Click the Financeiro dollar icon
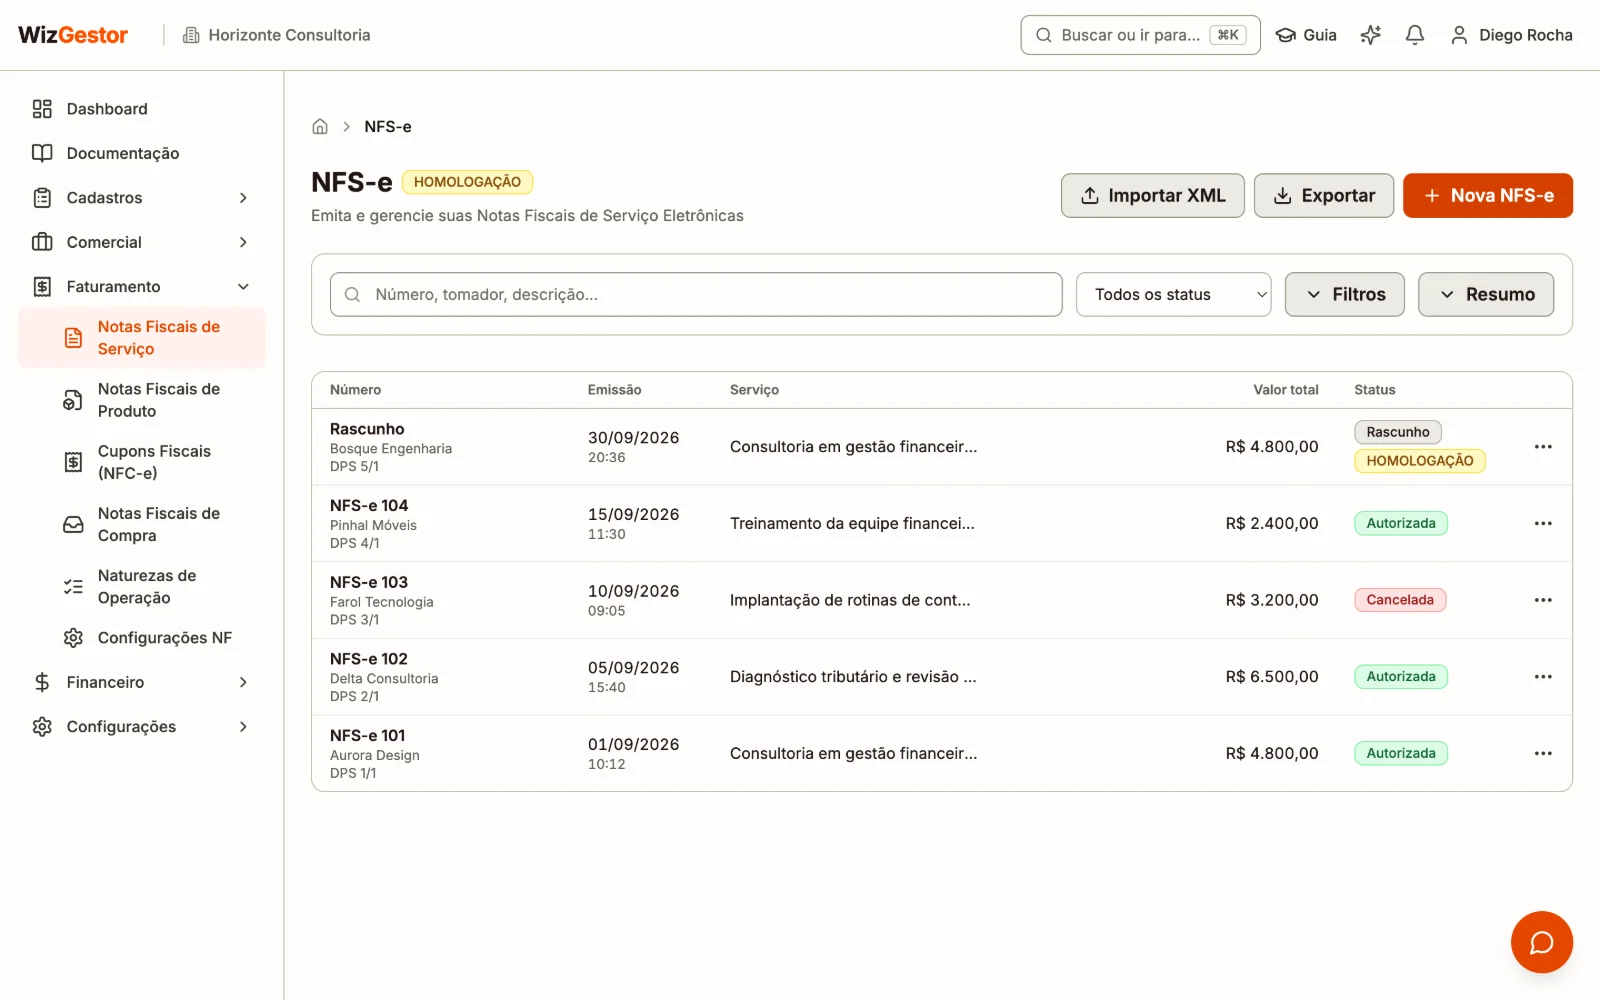This screenshot has width=1600, height=1000. (42, 682)
